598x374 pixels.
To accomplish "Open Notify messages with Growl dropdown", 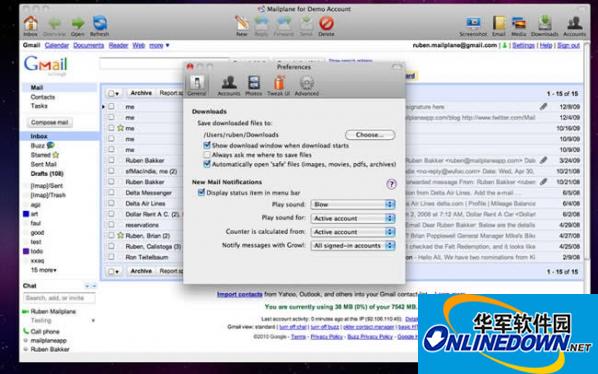I will [x=353, y=246].
